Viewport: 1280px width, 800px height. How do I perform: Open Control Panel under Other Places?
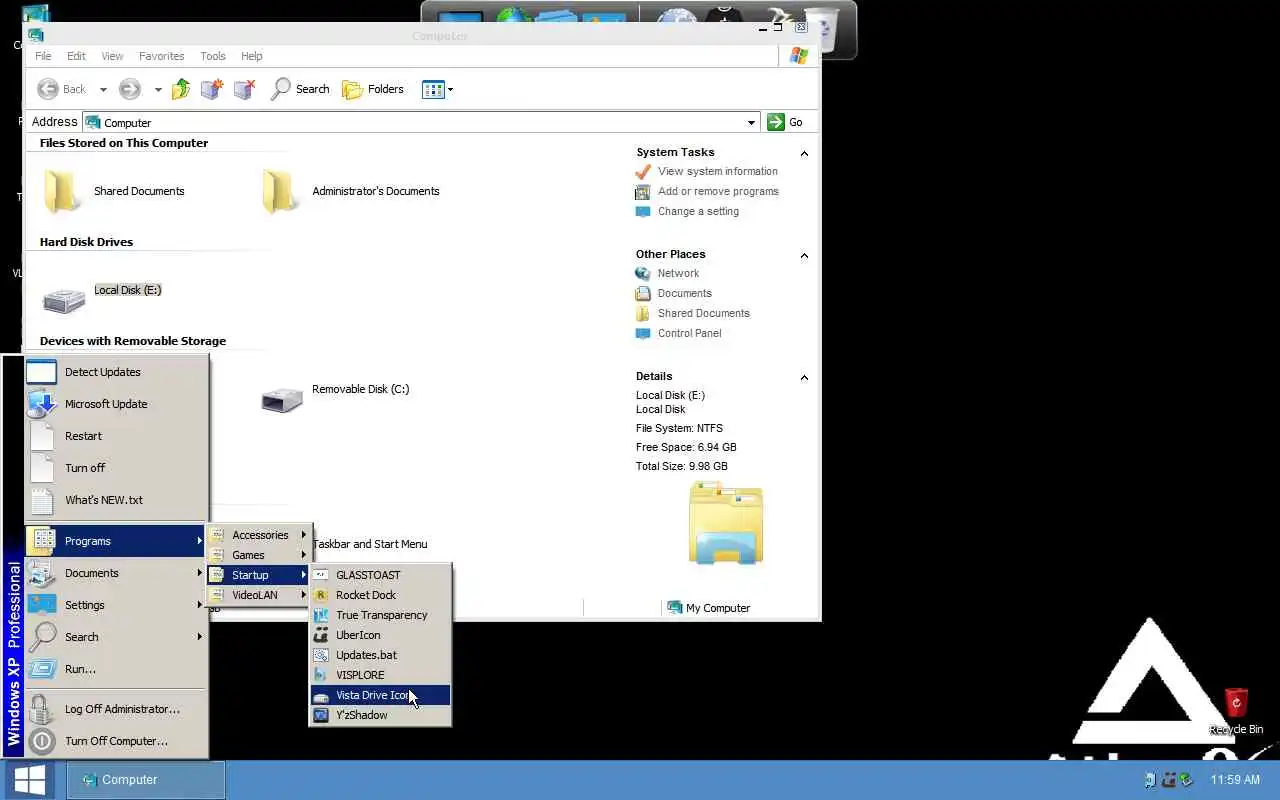[689, 333]
